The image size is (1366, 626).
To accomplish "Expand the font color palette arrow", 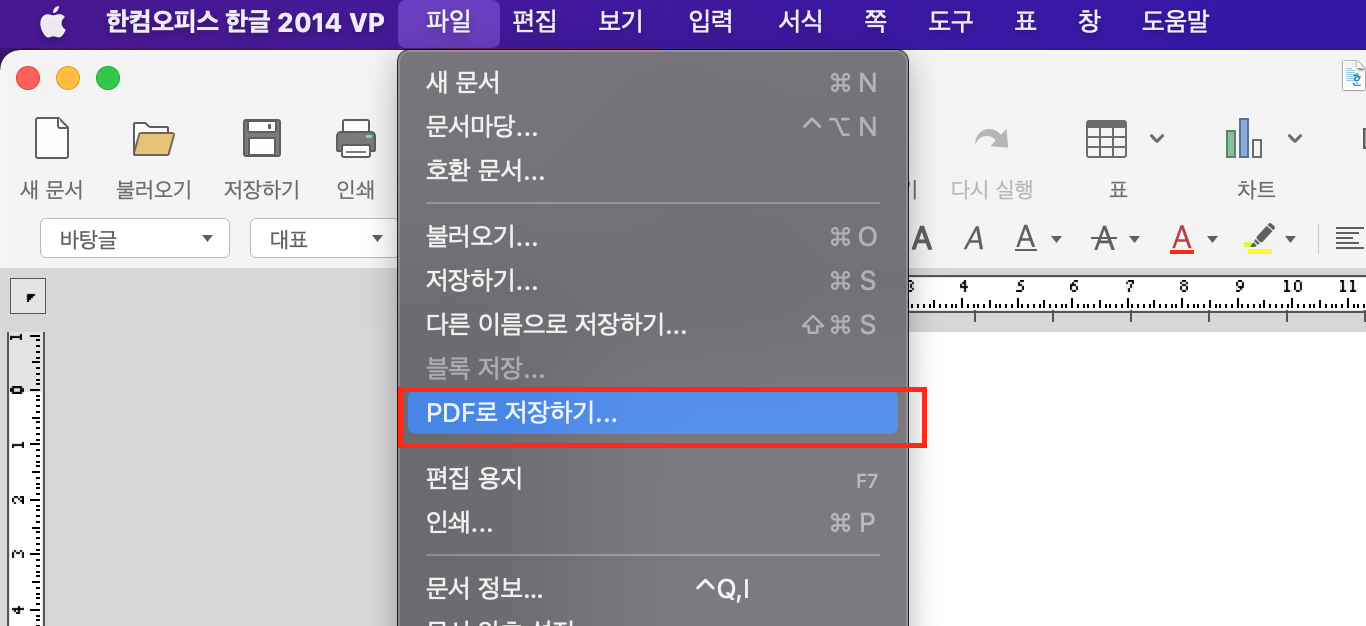I will [x=1212, y=239].
